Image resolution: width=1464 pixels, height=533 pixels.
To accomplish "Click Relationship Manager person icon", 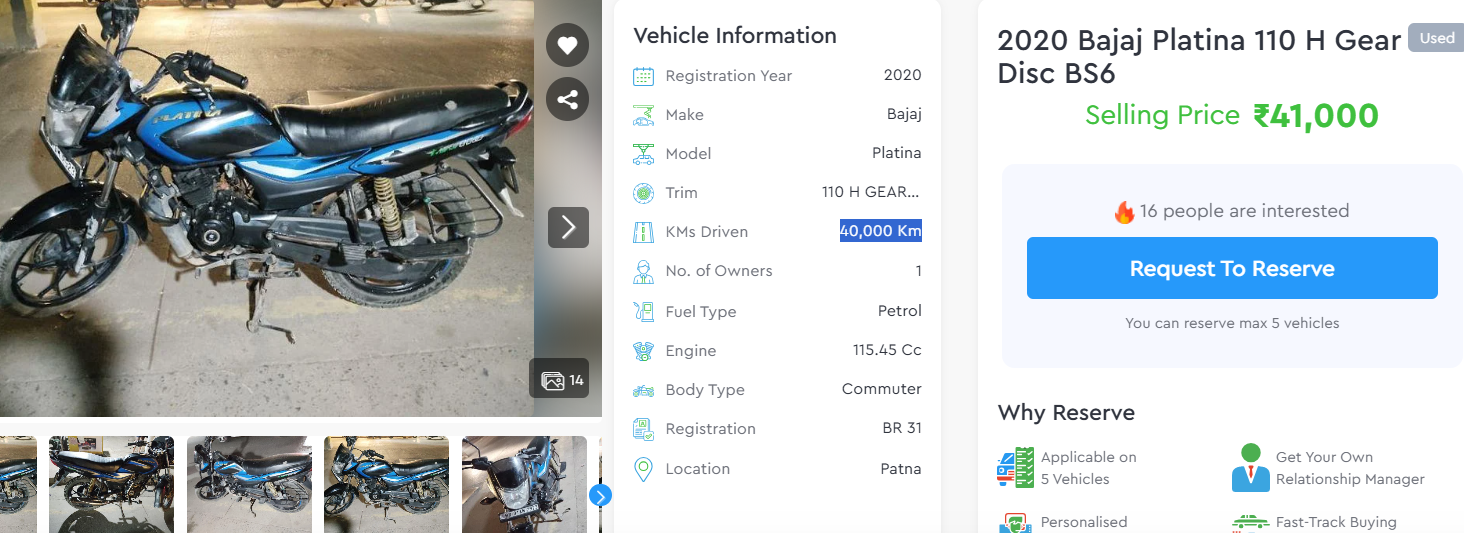I will point(1250,468).
